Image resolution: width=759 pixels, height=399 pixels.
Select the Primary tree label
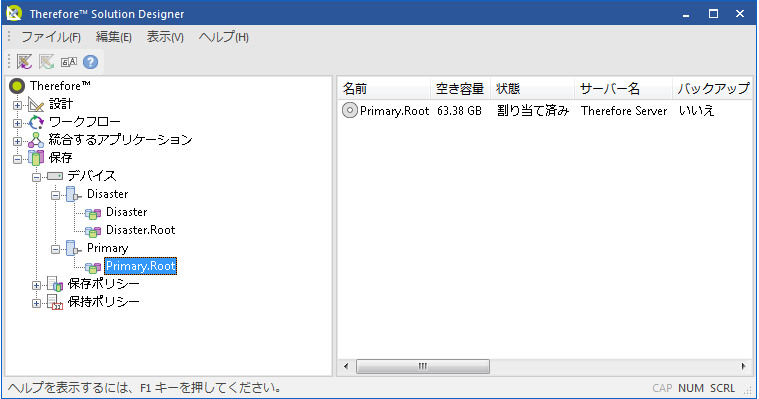pyautogui.click(x=107, y=248)
